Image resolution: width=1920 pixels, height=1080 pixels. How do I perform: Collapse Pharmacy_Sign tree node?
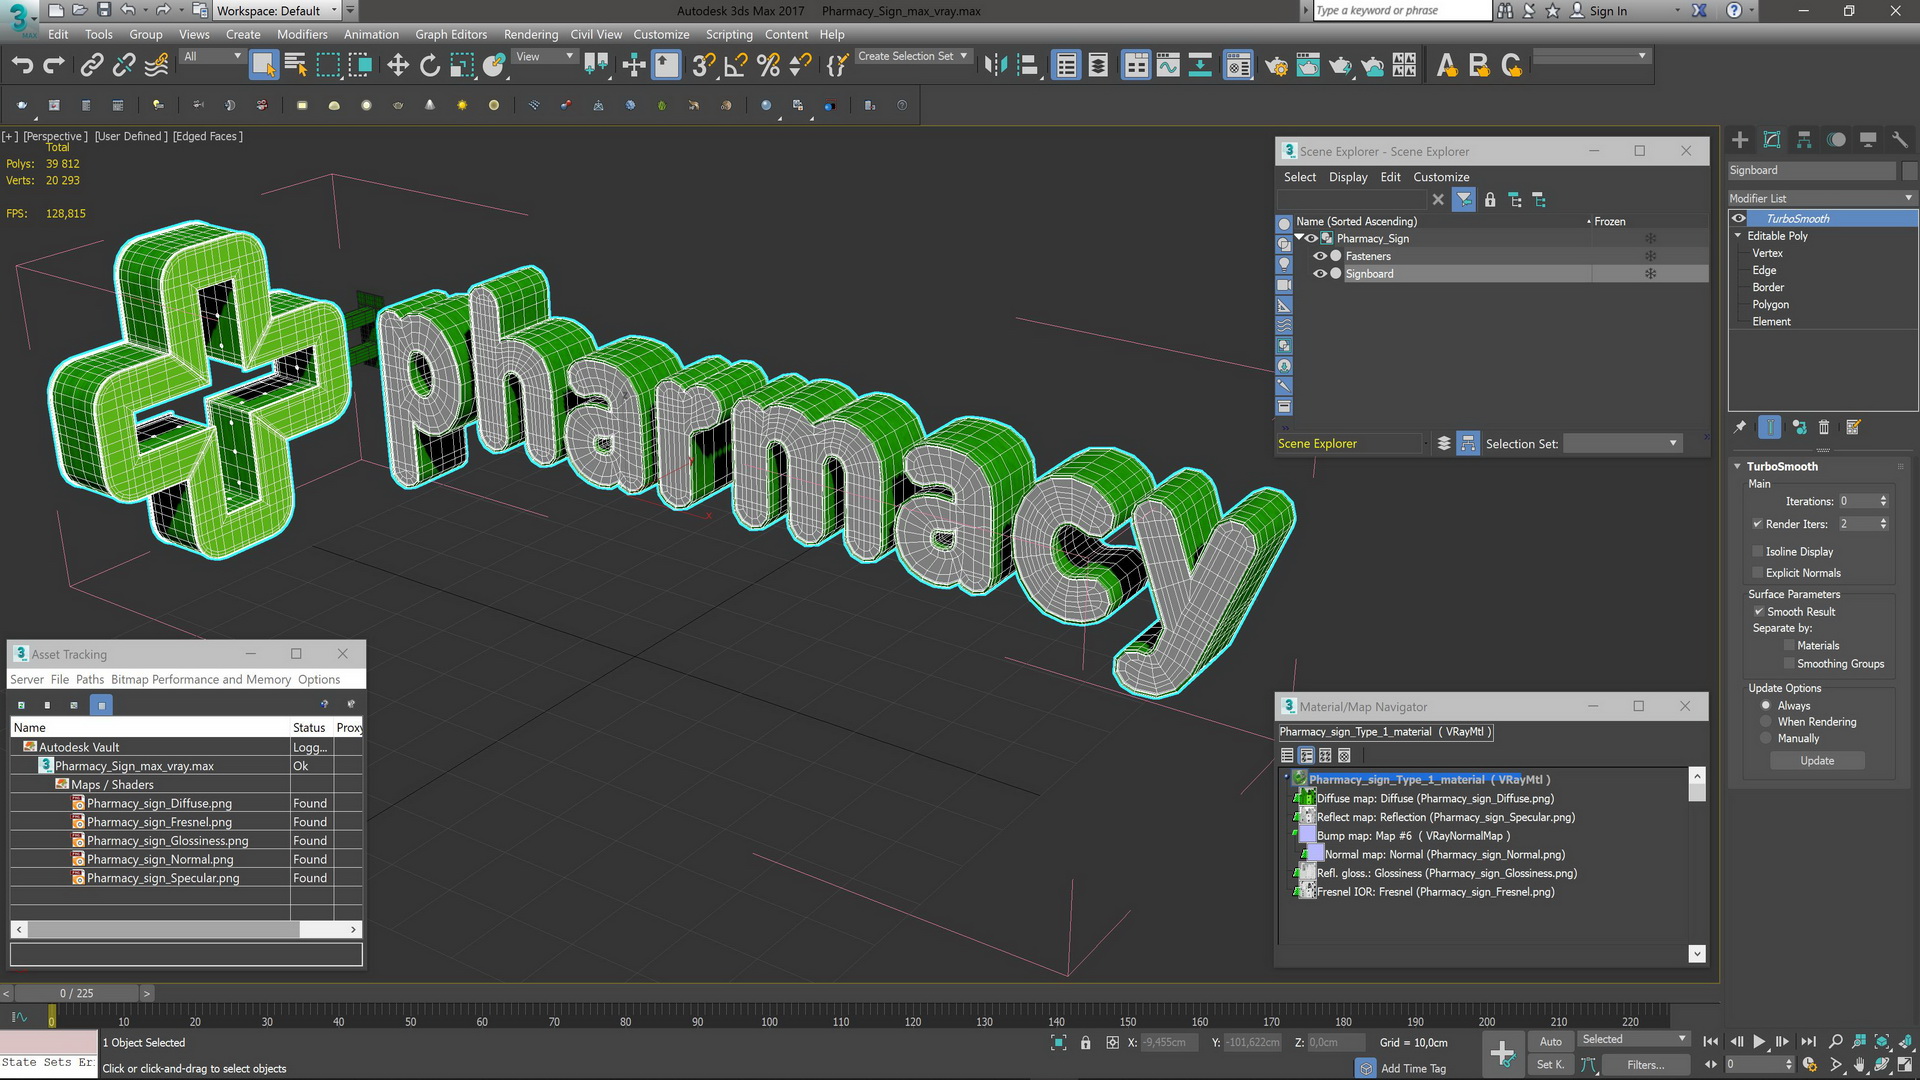click(x=1299, y=238)
